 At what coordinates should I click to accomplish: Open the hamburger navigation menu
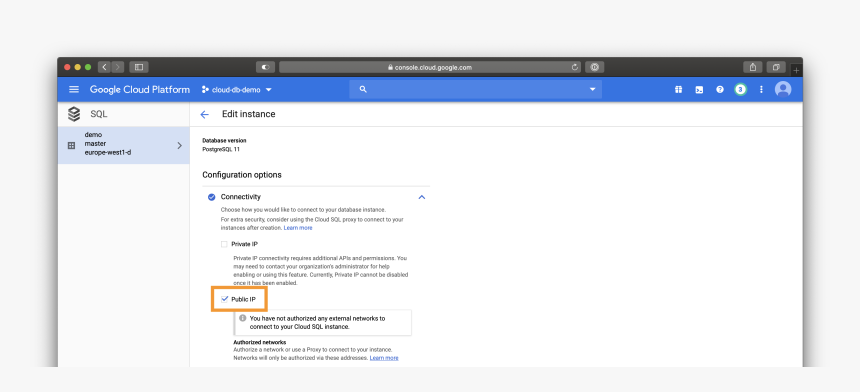(x=74, y=89)
